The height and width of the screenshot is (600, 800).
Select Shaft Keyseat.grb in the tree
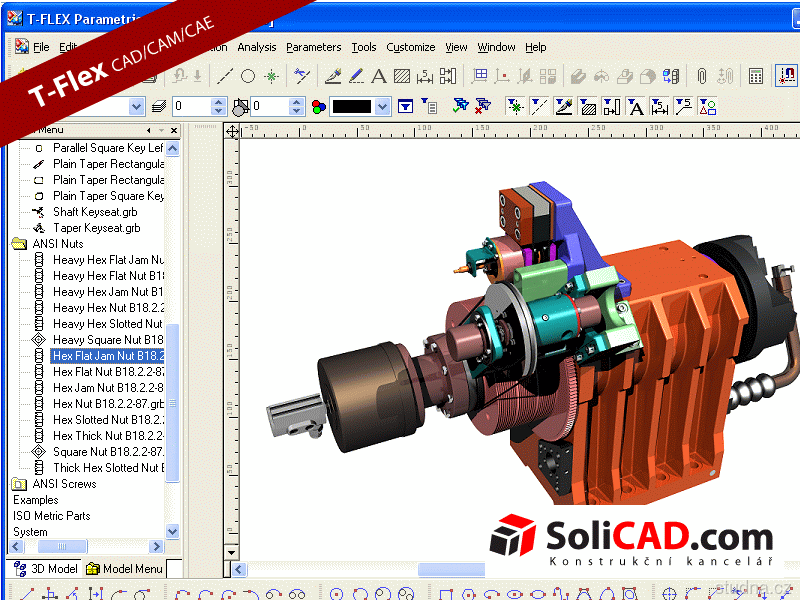[x=95, y=212]
